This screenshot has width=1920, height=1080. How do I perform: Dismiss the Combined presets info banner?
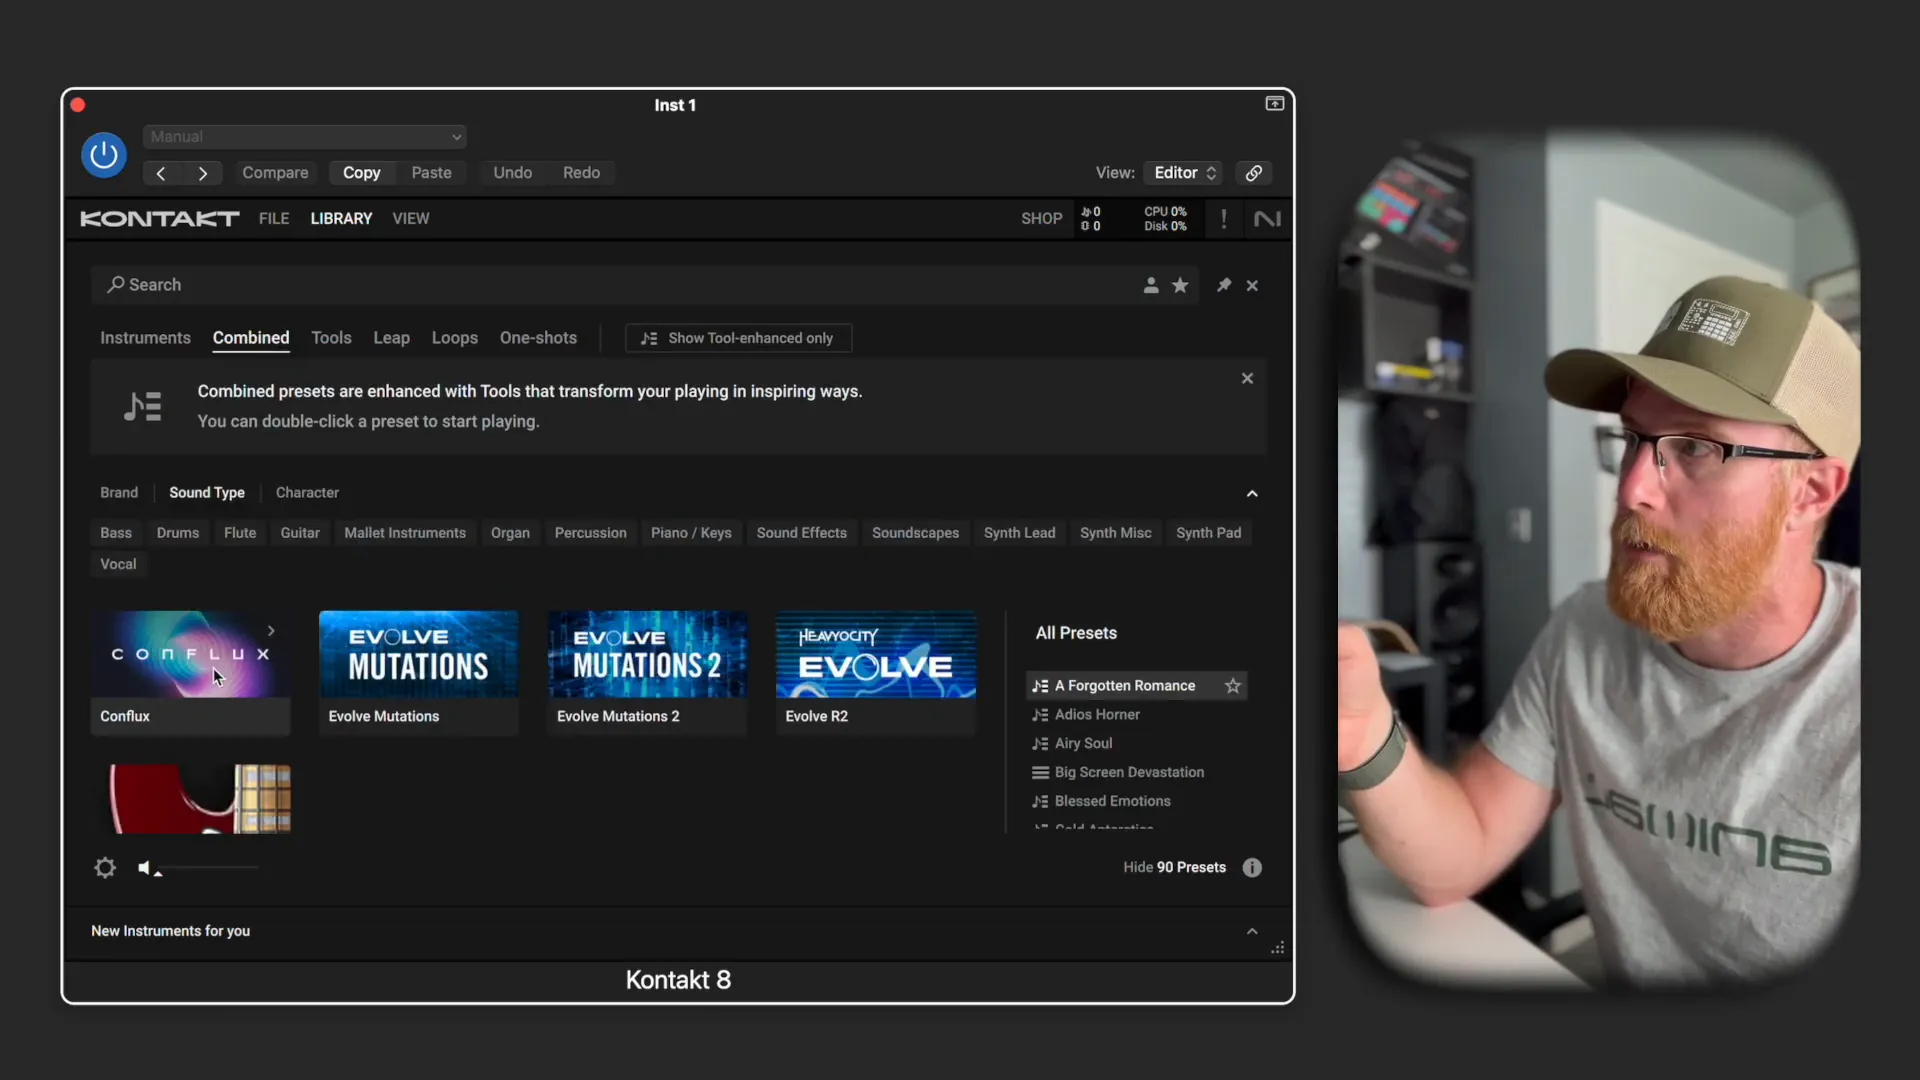point(1247,378)
